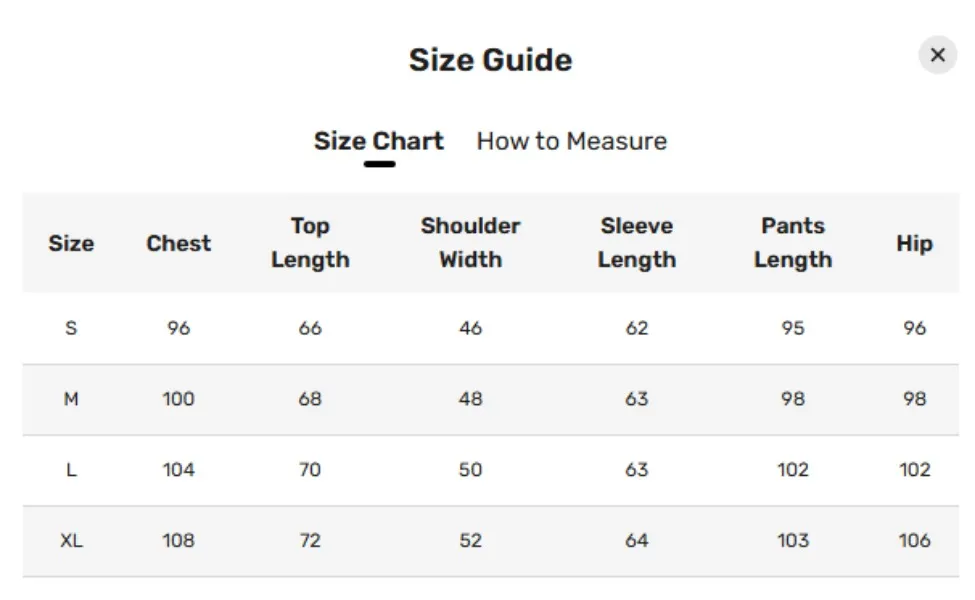Image resolution: width=975 pixels, height=600 pixels.
Task: Select the Size Chart tab
Action: tap(379, 141)
